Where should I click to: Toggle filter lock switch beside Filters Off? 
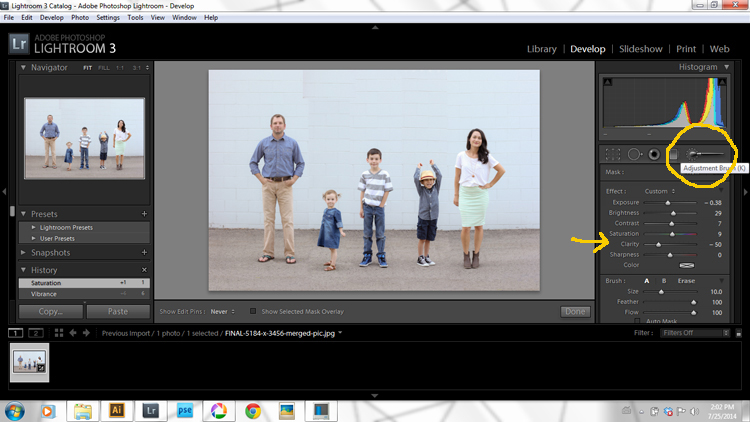coord(739,333)
